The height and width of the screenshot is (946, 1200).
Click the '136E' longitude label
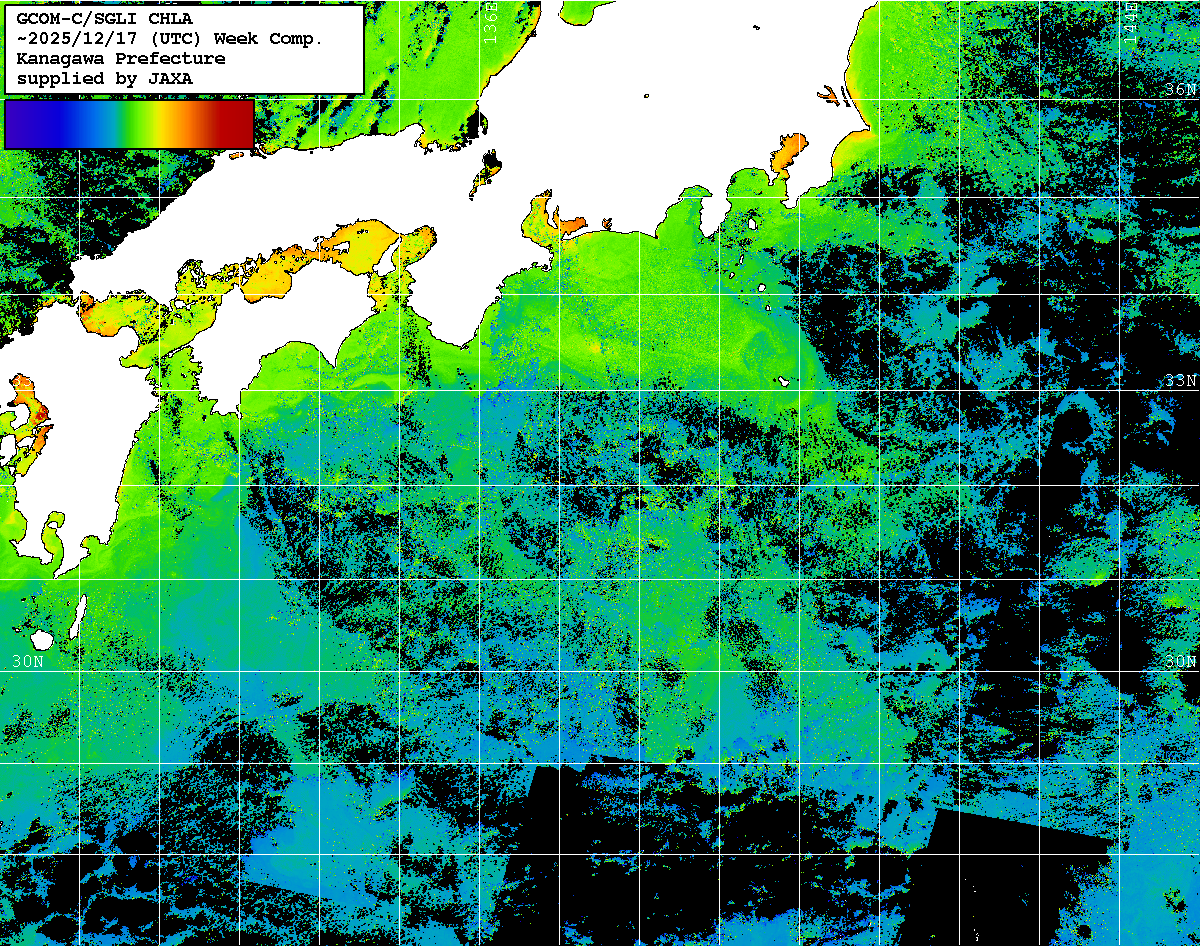tap(489, 22)
